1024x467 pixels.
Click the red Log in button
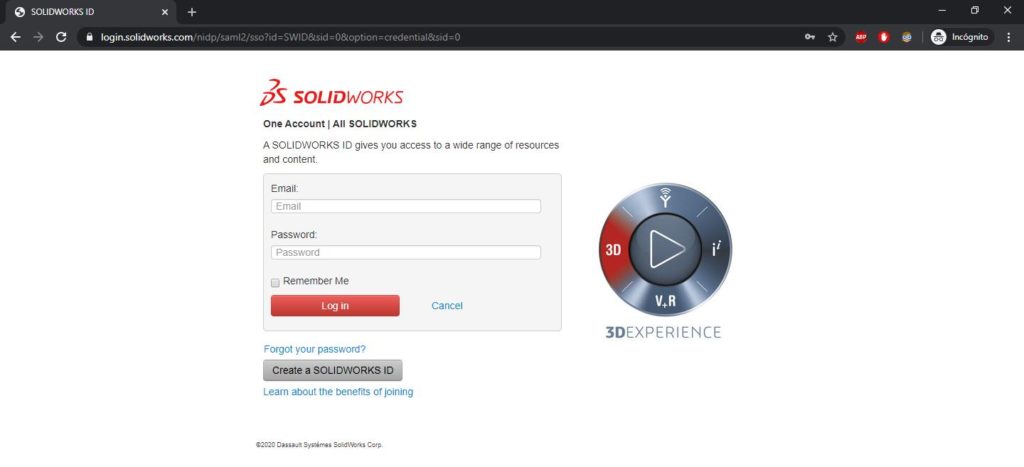[x=335, y=306]
